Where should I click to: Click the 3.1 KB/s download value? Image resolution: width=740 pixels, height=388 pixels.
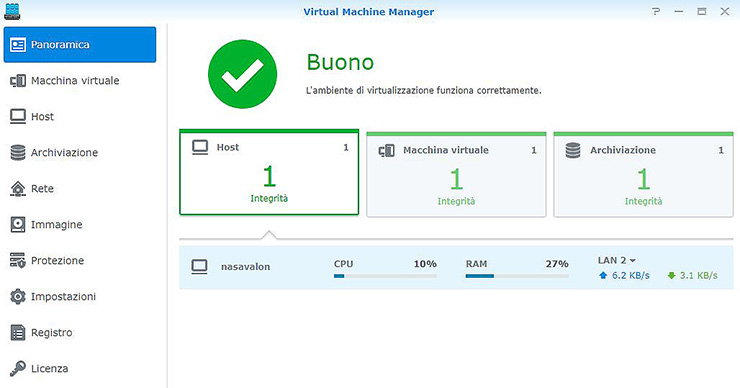point(698,275)
